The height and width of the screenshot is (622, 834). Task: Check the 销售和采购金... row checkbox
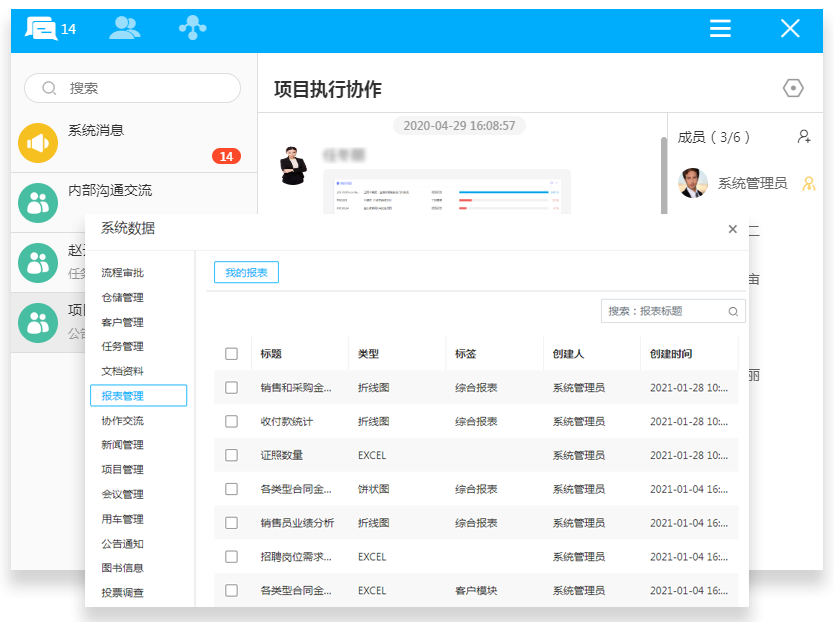point(231,387)
